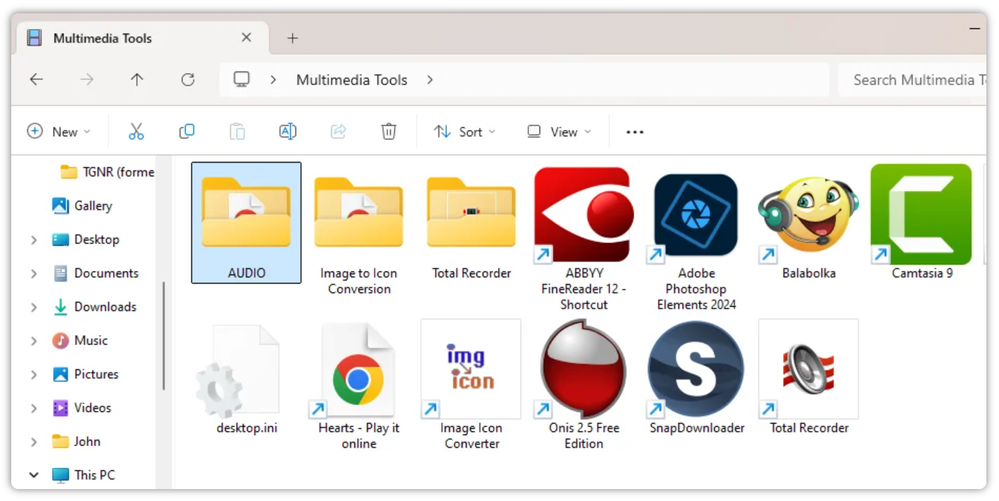
Task: Go back with the left arrow
Action: (x=36, y=80)
